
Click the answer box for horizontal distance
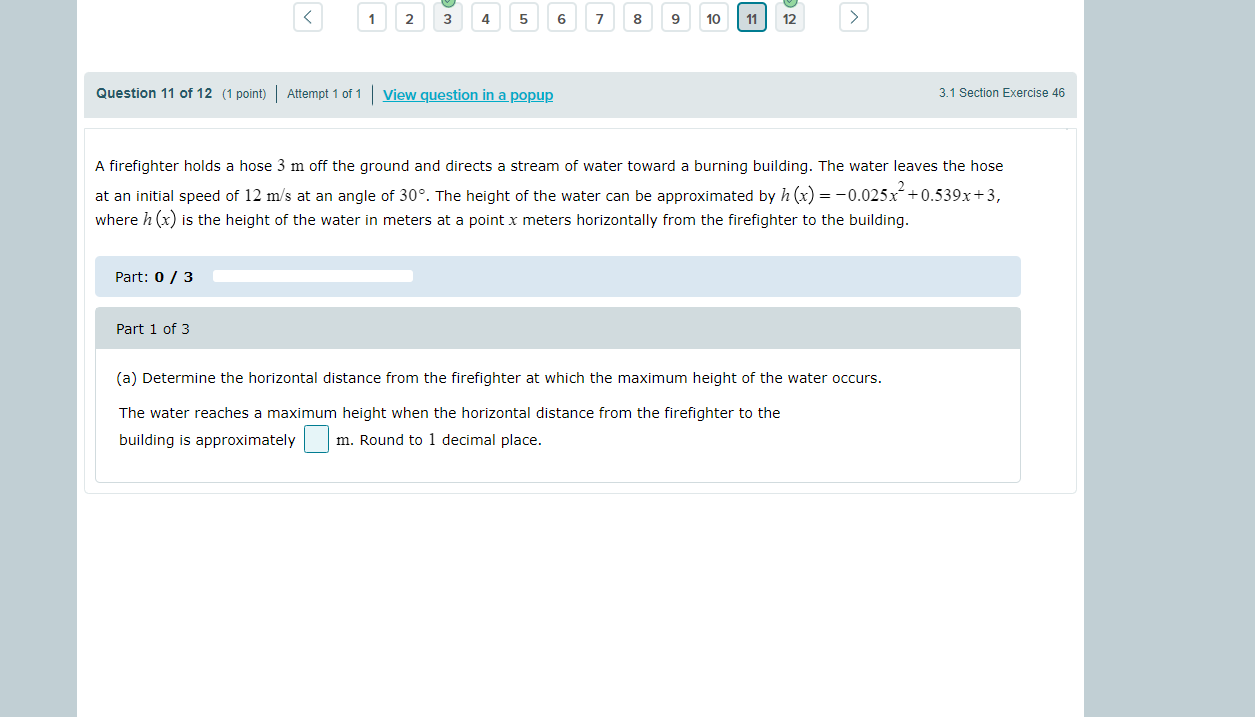click(x=317, y=439)
